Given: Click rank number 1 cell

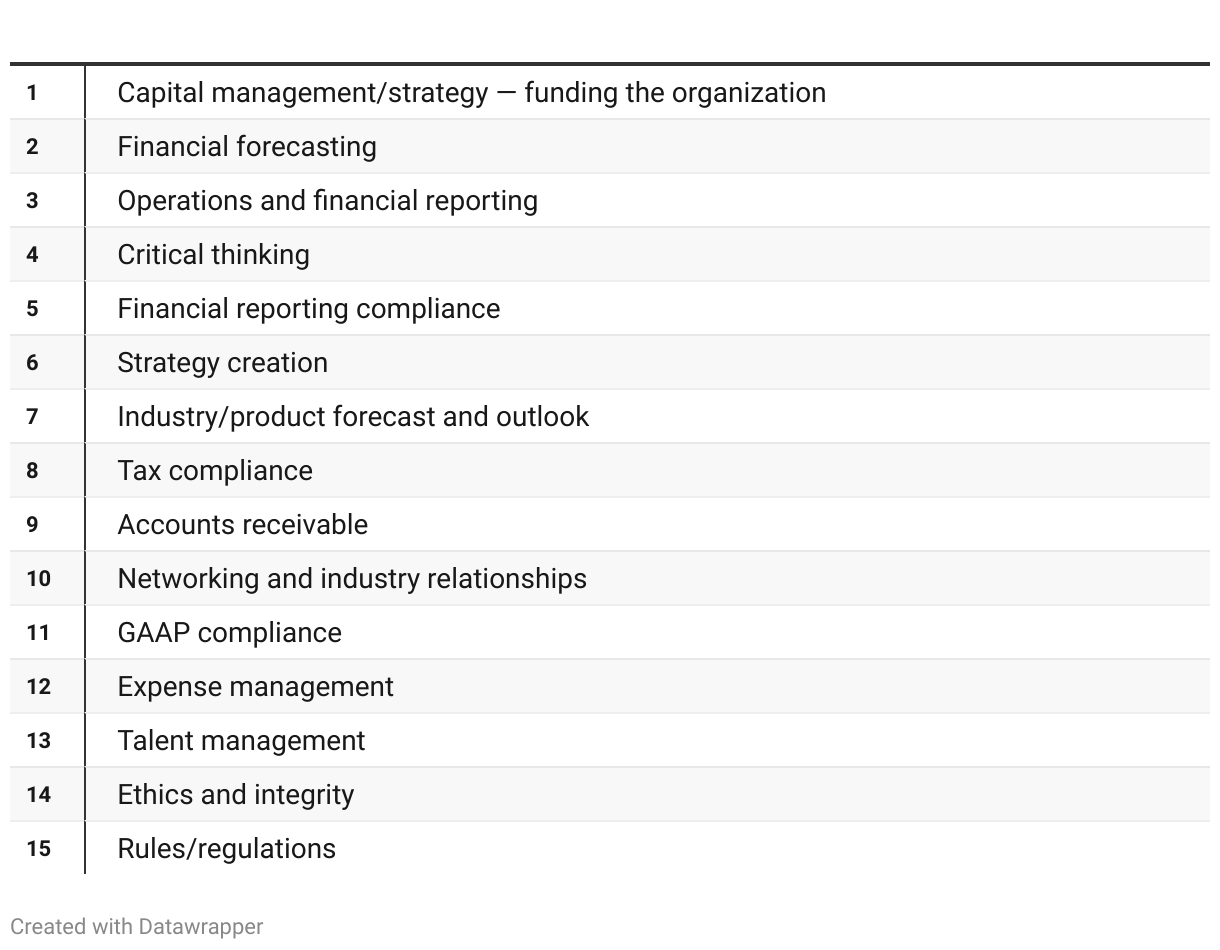Looking at the screenshot, I should (x=47, y=93).
